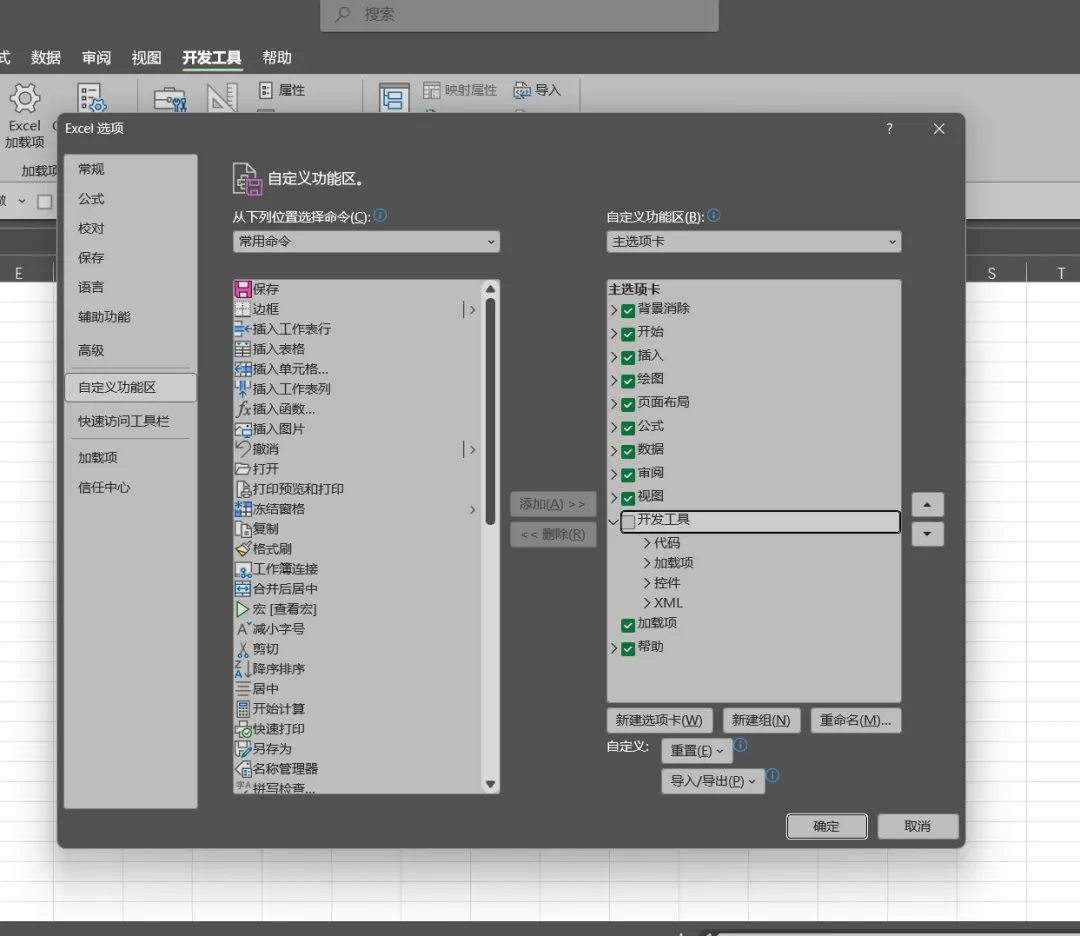Viewport: 1080px width, 936px height.
Task: Select the 降序排序 sort icon
Action: pyautogui.click(x=243, y=669)
